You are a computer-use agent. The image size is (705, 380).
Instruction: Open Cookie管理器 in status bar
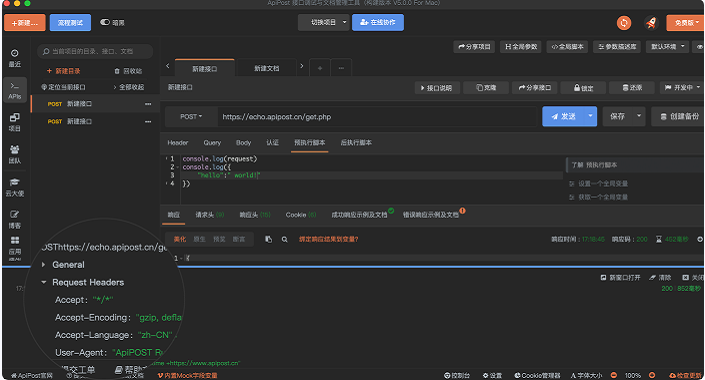coord(537,375)
